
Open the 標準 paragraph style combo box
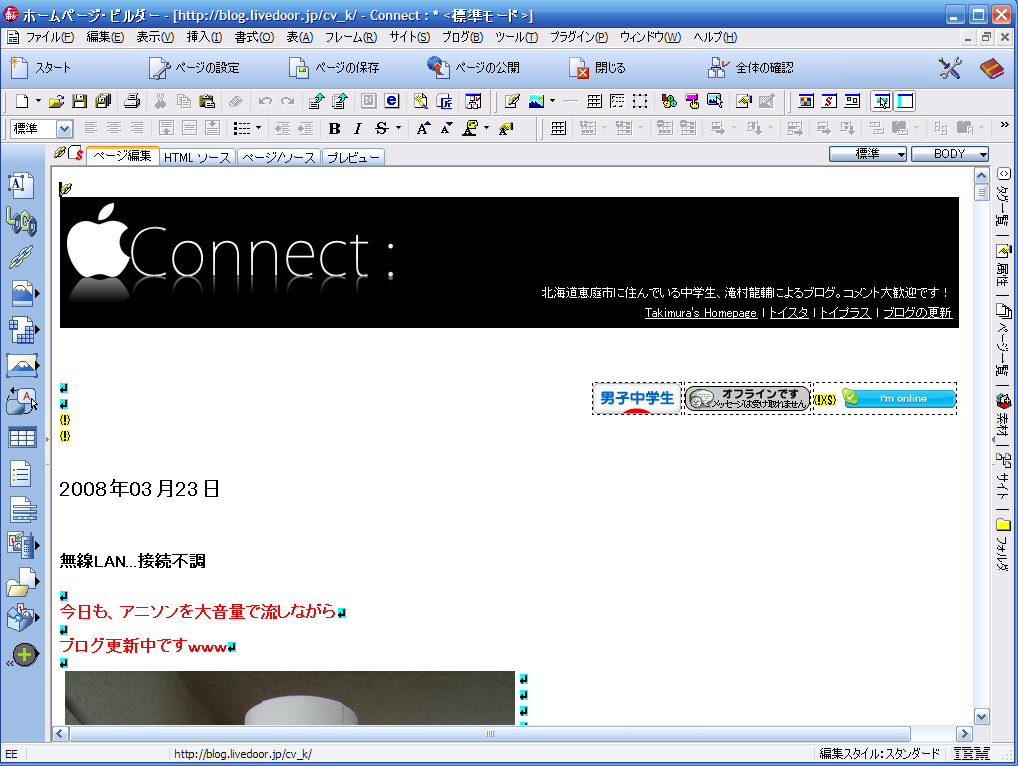[42, 129]
